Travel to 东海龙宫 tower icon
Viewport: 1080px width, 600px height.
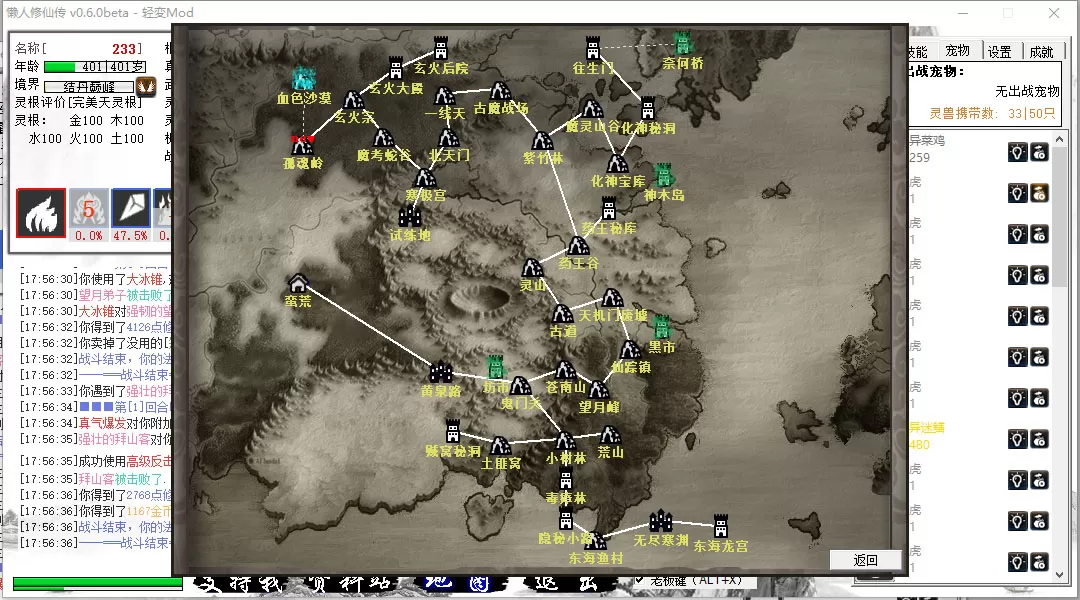pos(720,526)
